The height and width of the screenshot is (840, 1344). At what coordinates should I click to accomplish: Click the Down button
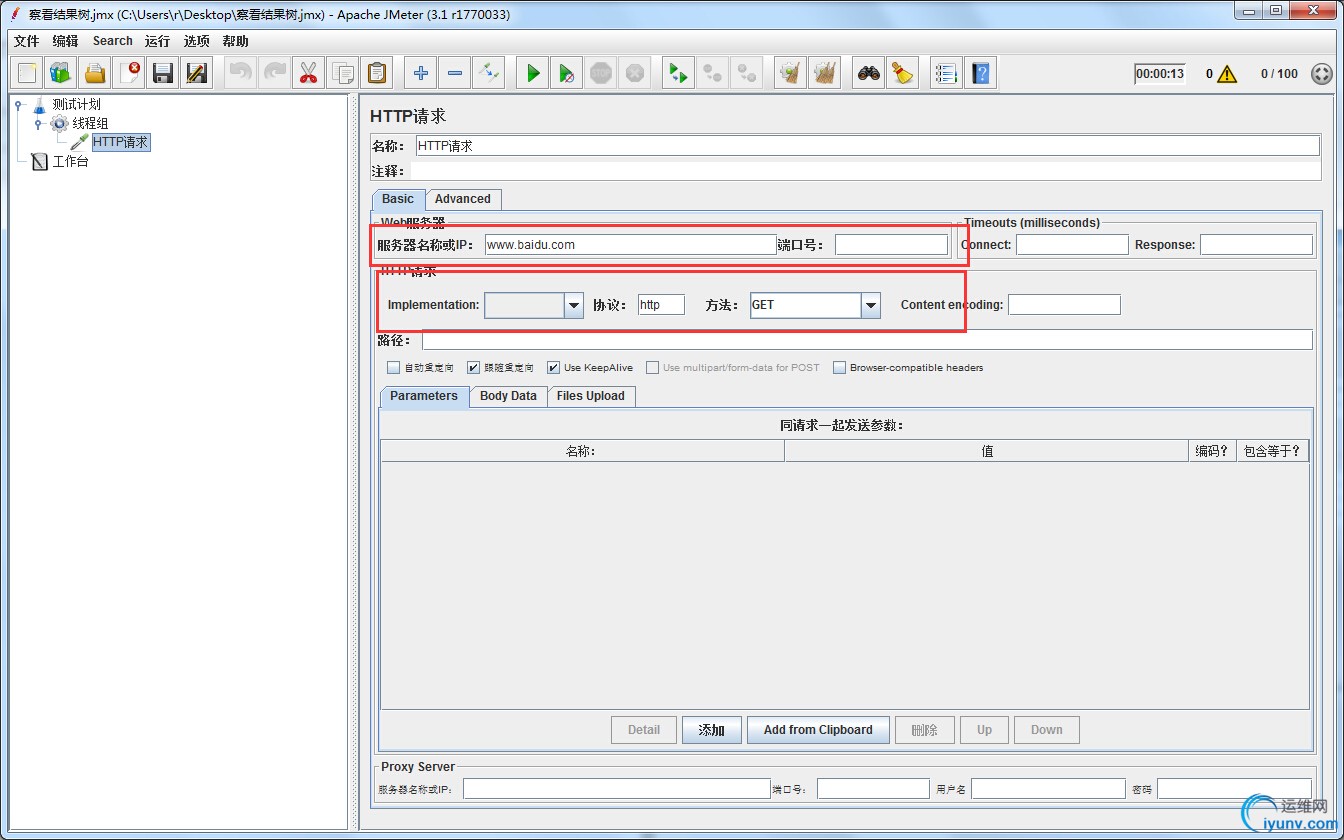tap(1047, 730)
